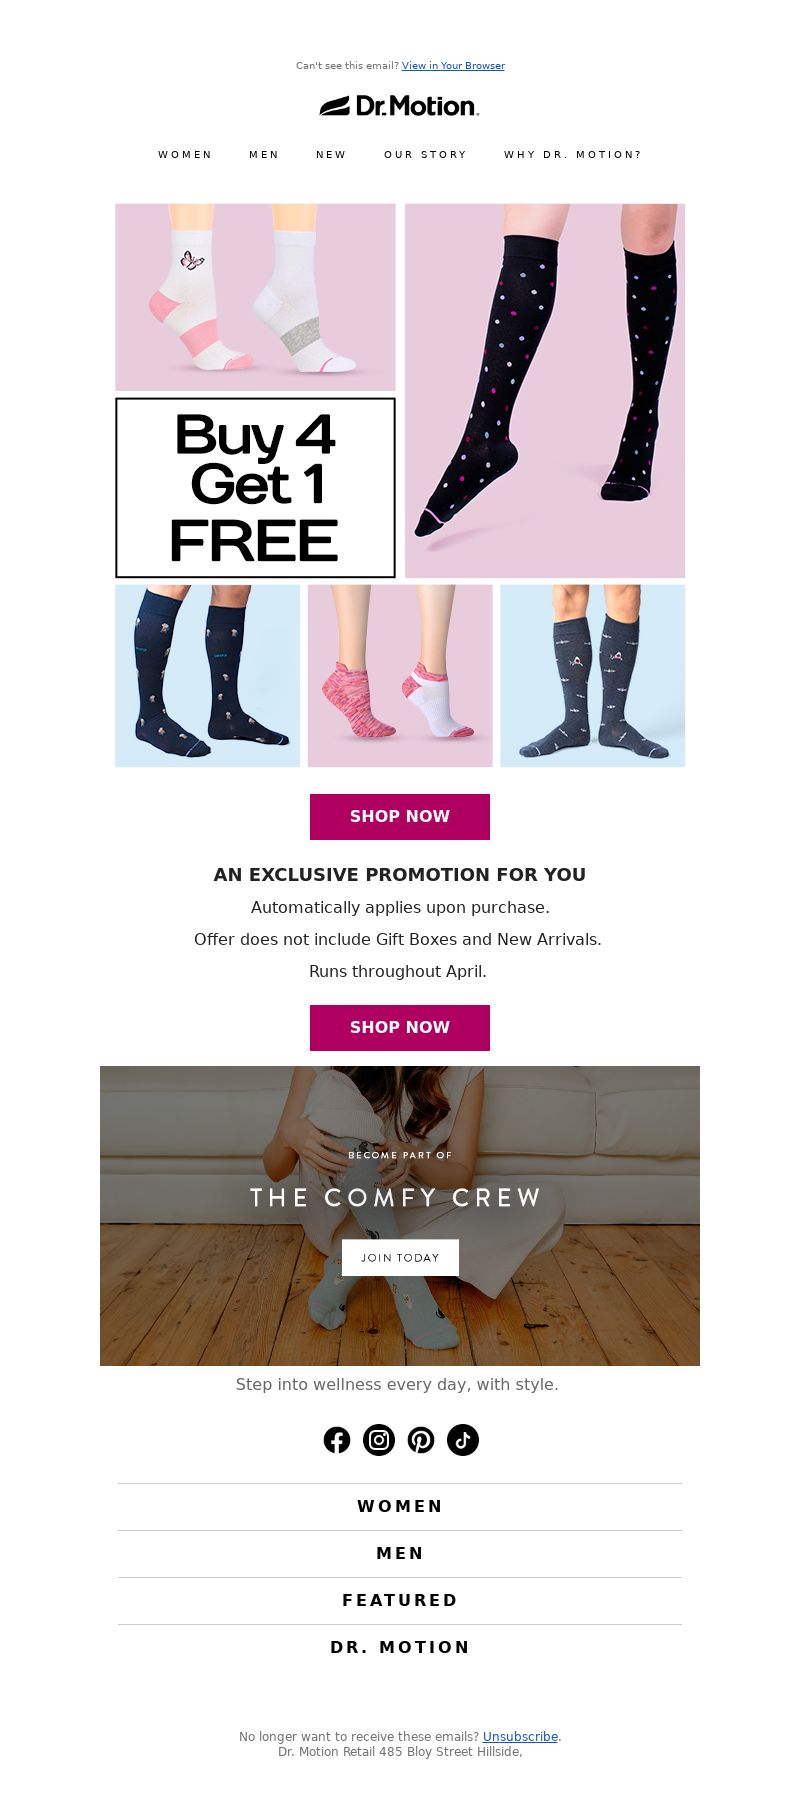Click View in Your Browser link

(453, 66)
